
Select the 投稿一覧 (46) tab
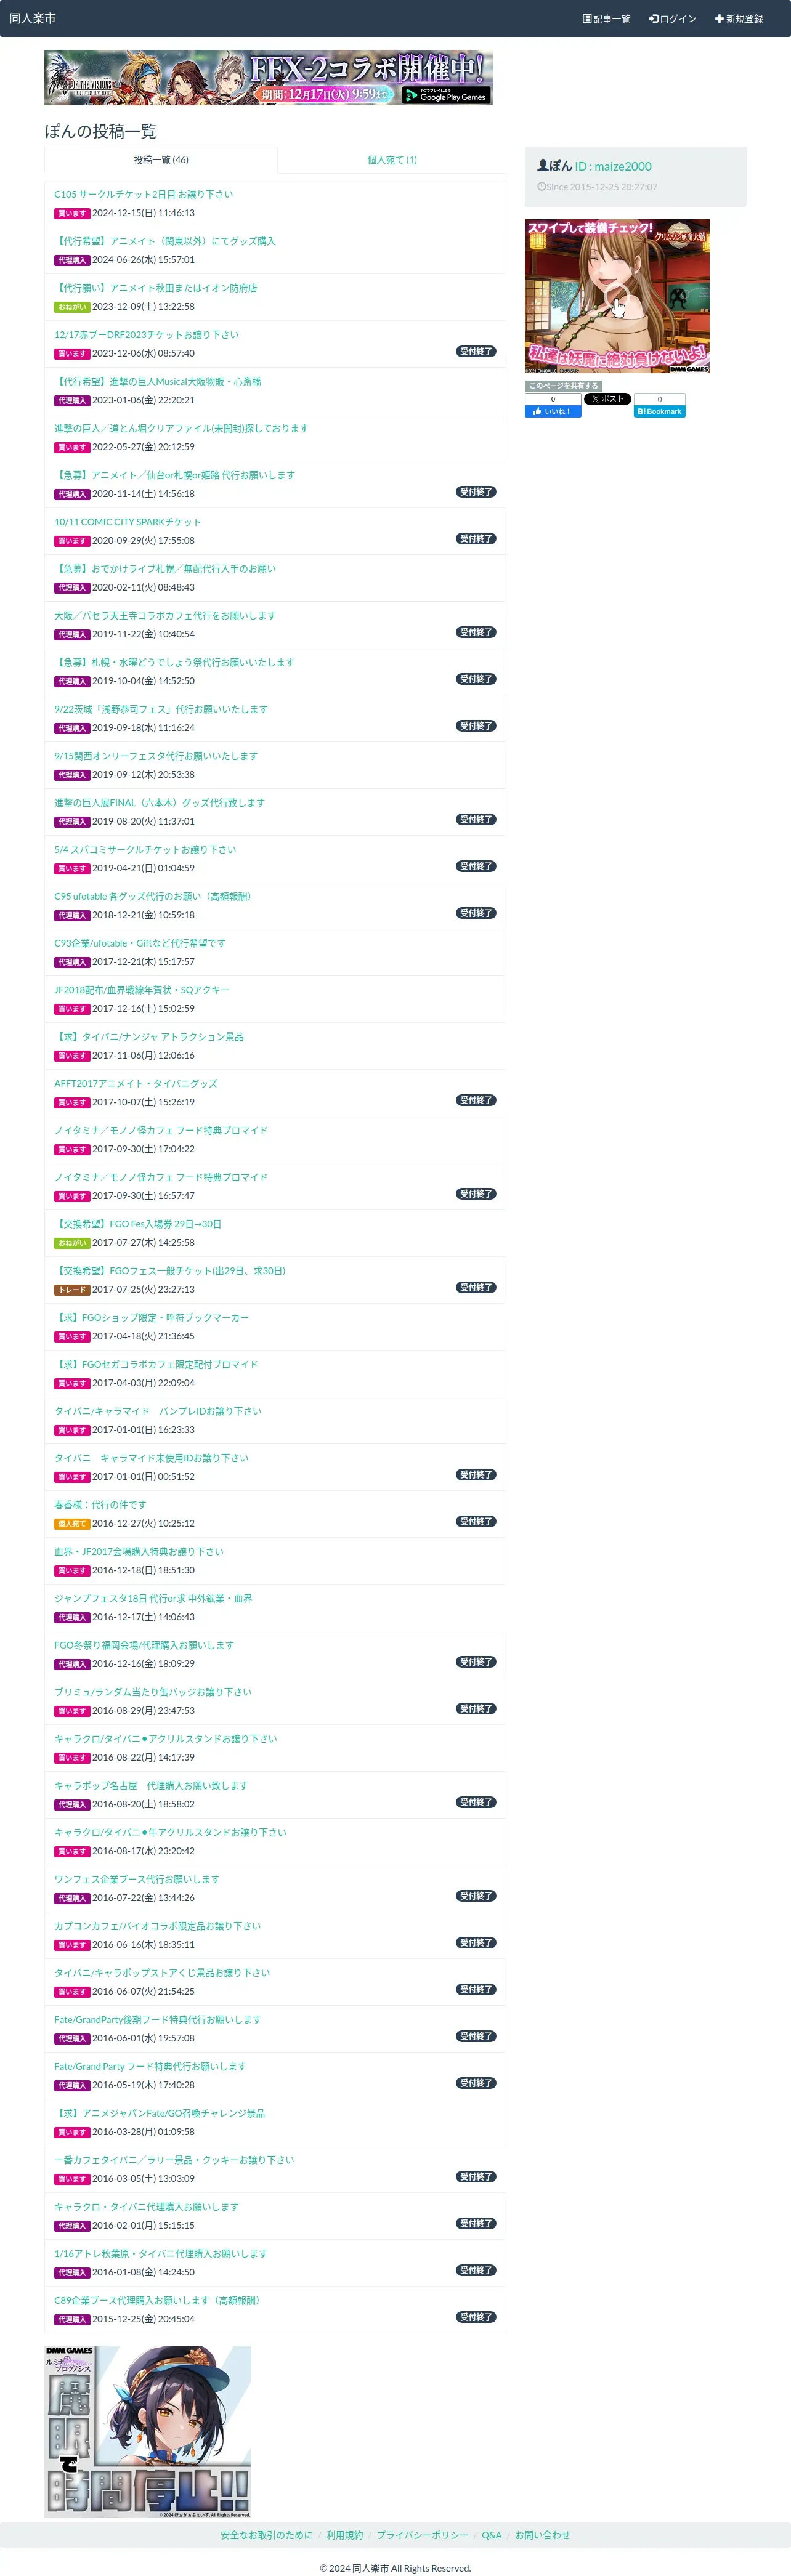[161, 160]
